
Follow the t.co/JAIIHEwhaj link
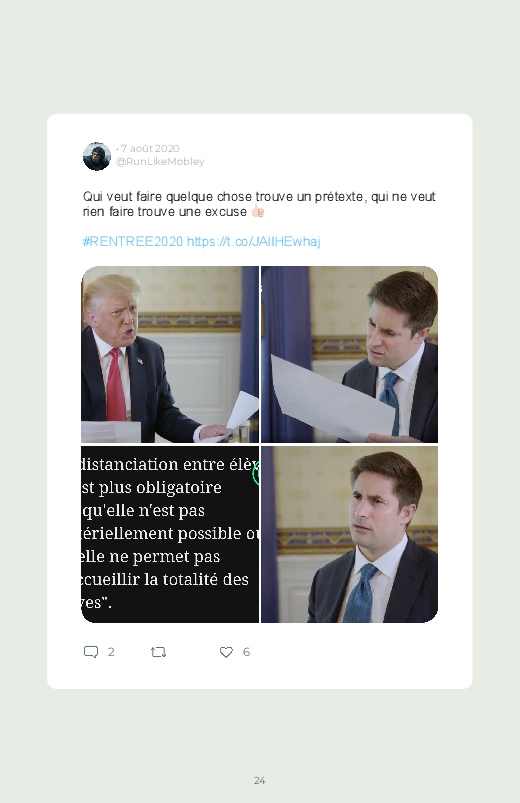(x=254, y=242)
